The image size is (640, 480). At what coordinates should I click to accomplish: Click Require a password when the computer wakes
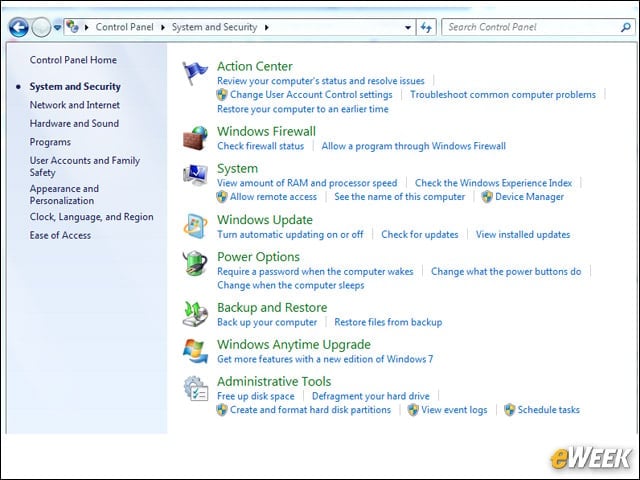pos(315,271)
